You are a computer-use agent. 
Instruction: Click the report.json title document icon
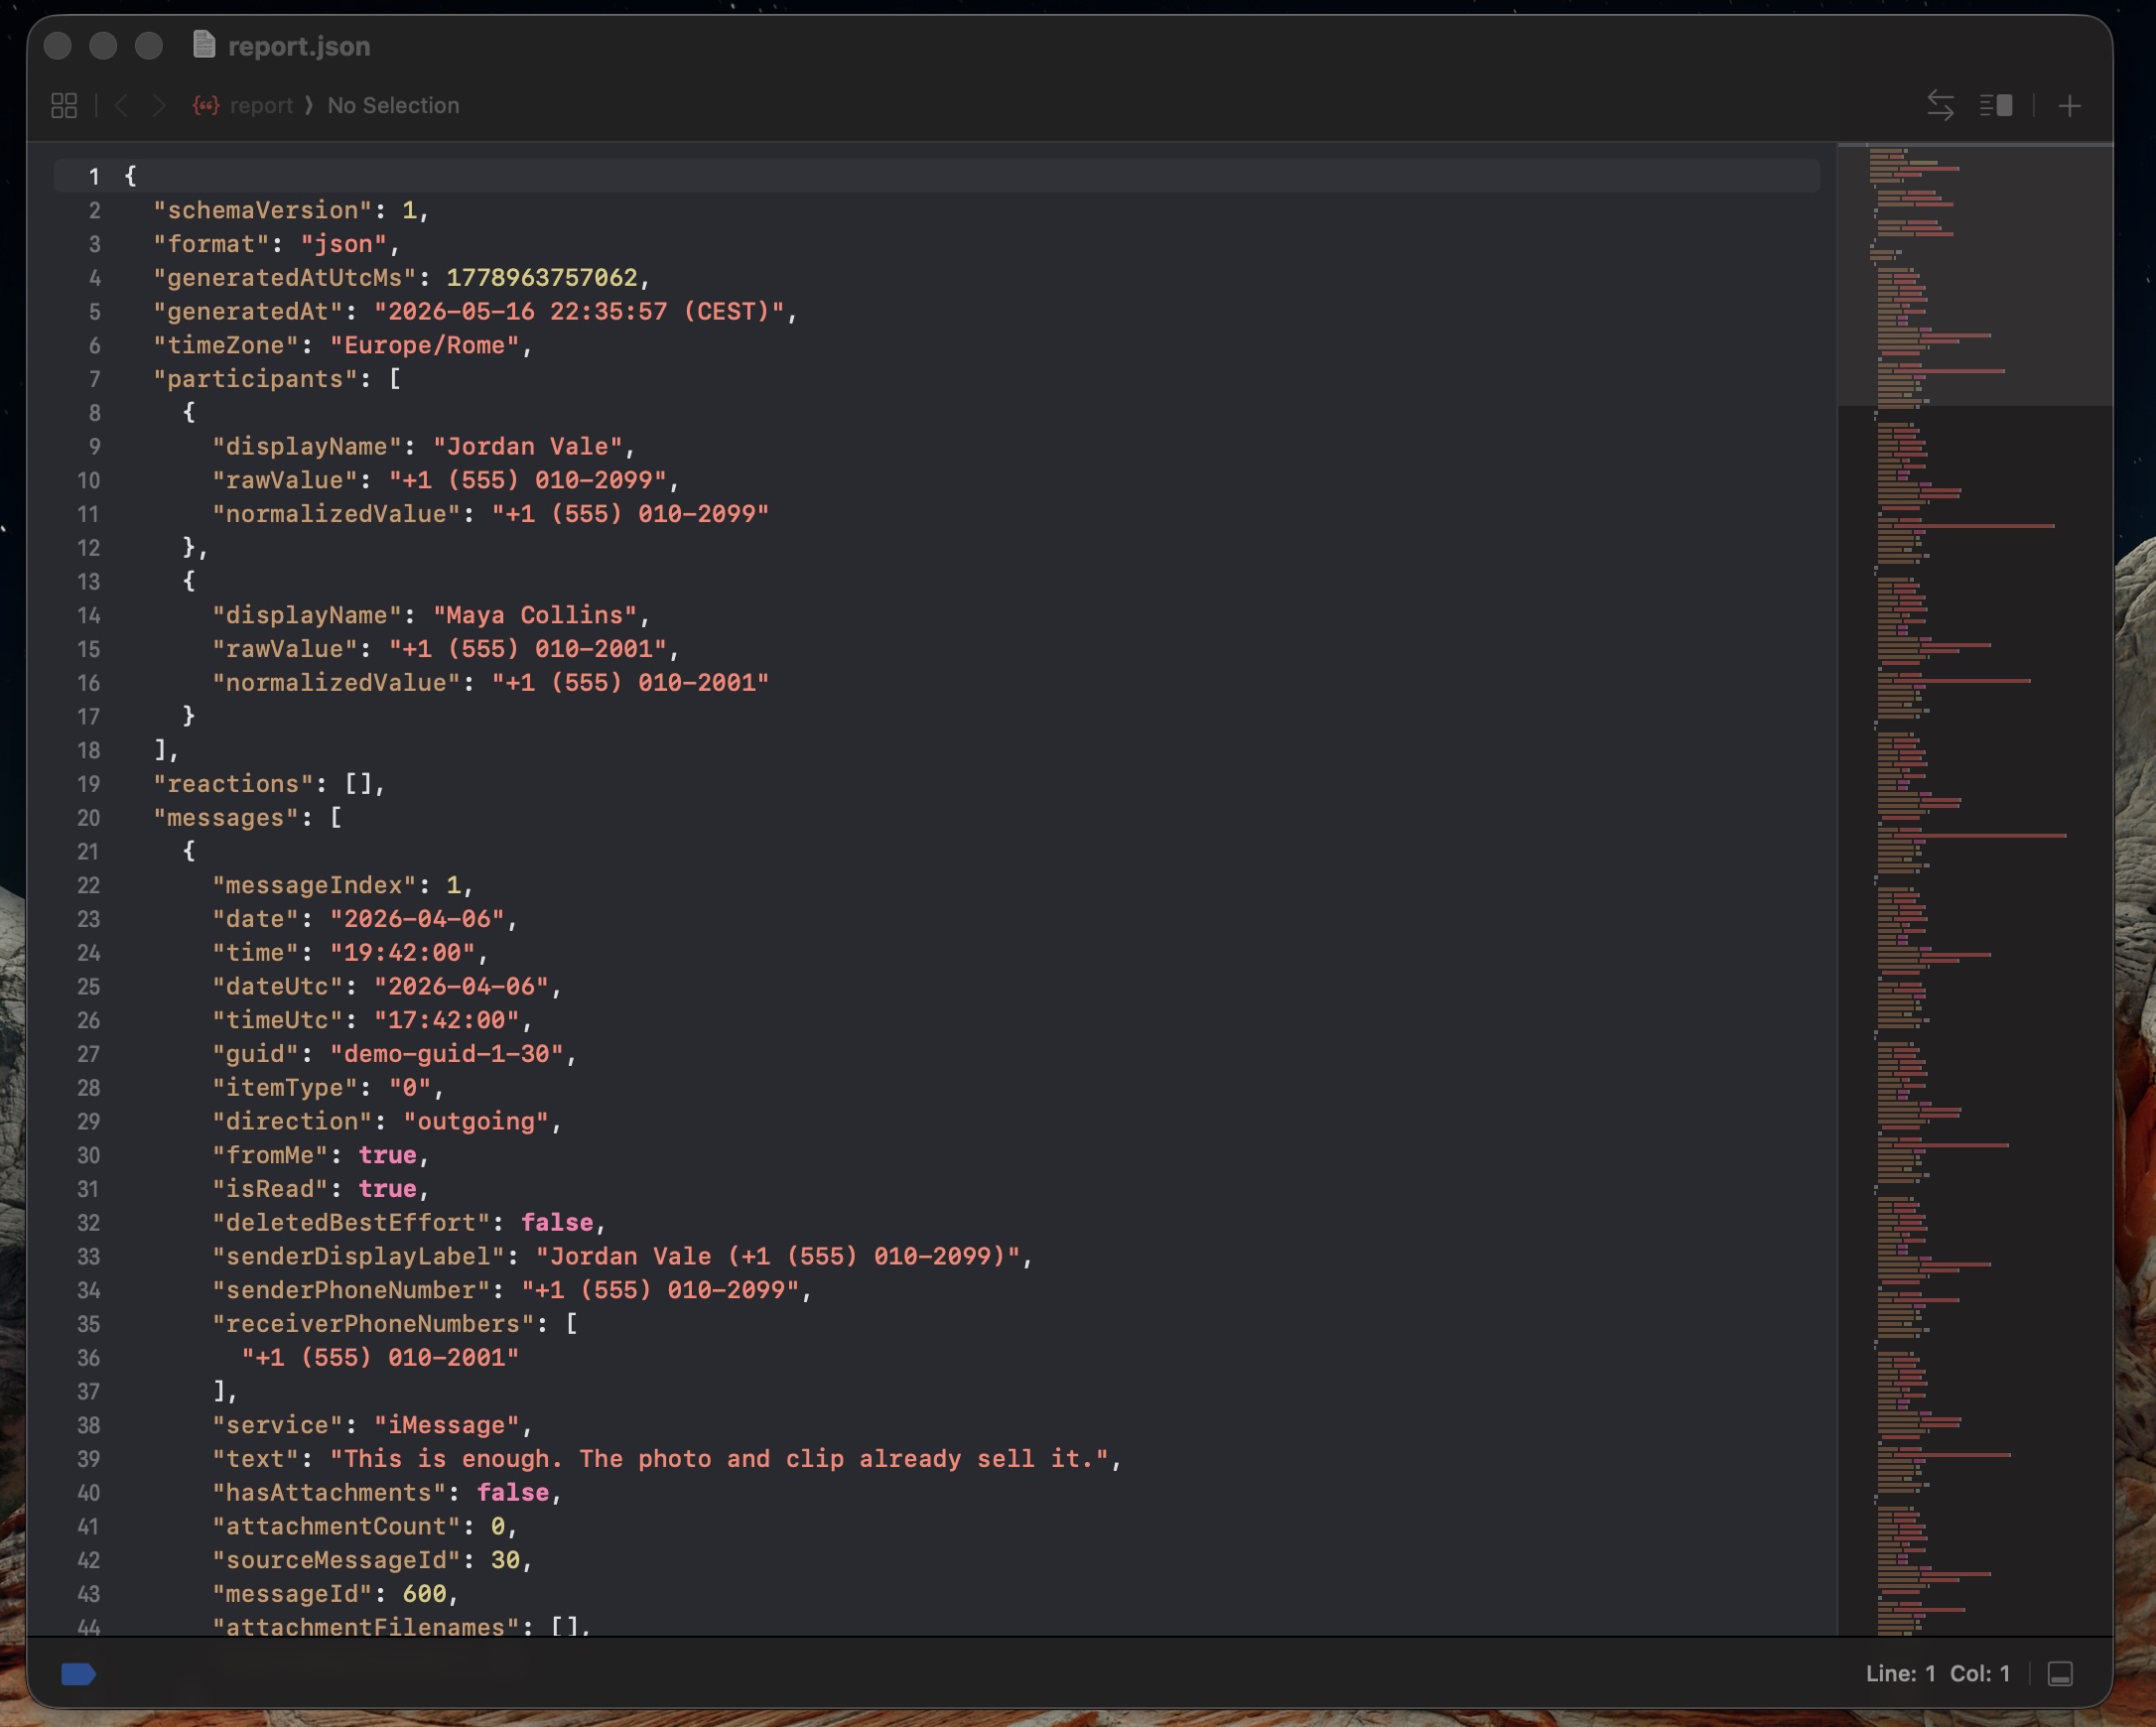coord(204,45)
